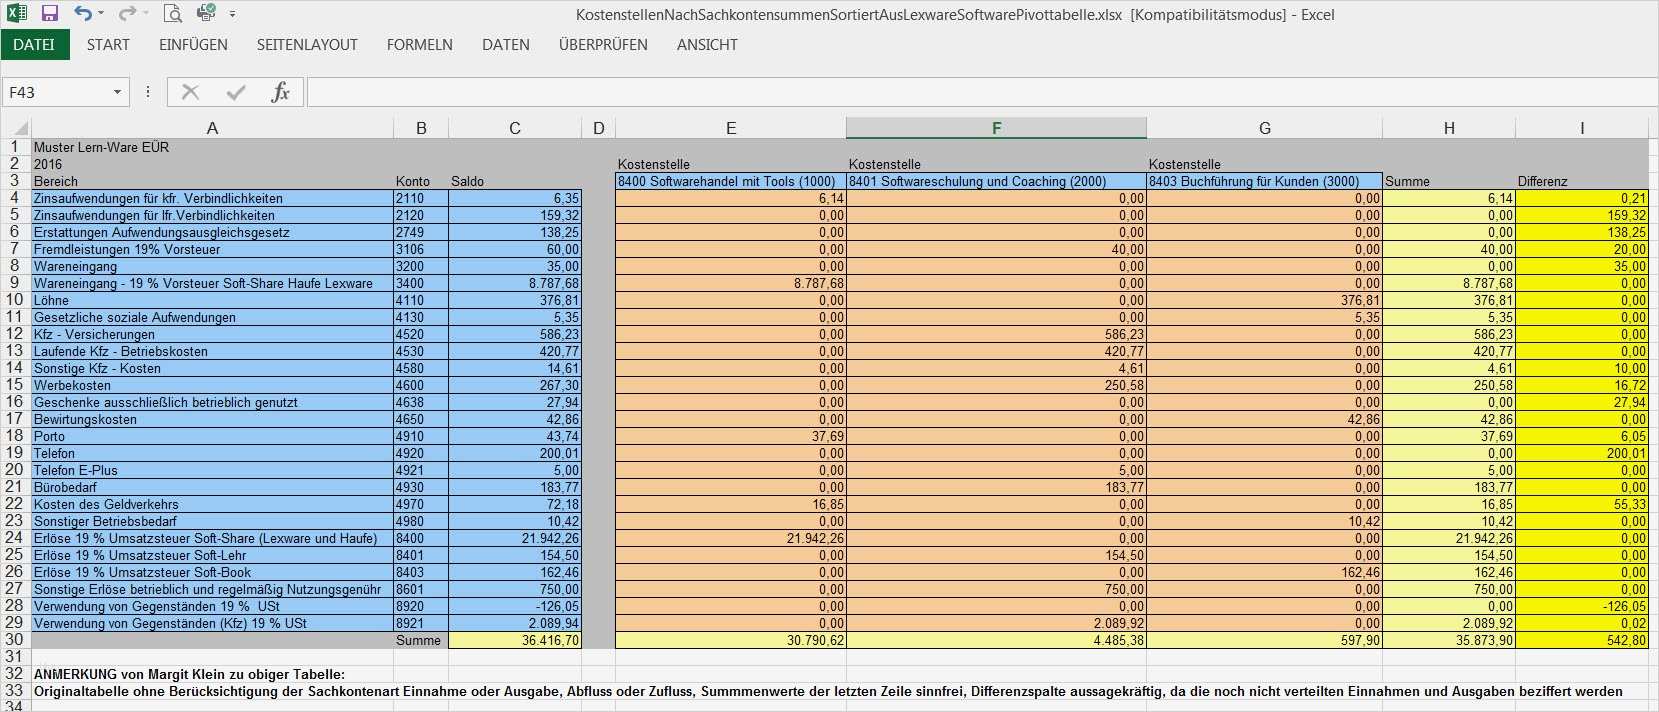
Task: Go to the FORMELN tab
Action: (x=420, y=45)
